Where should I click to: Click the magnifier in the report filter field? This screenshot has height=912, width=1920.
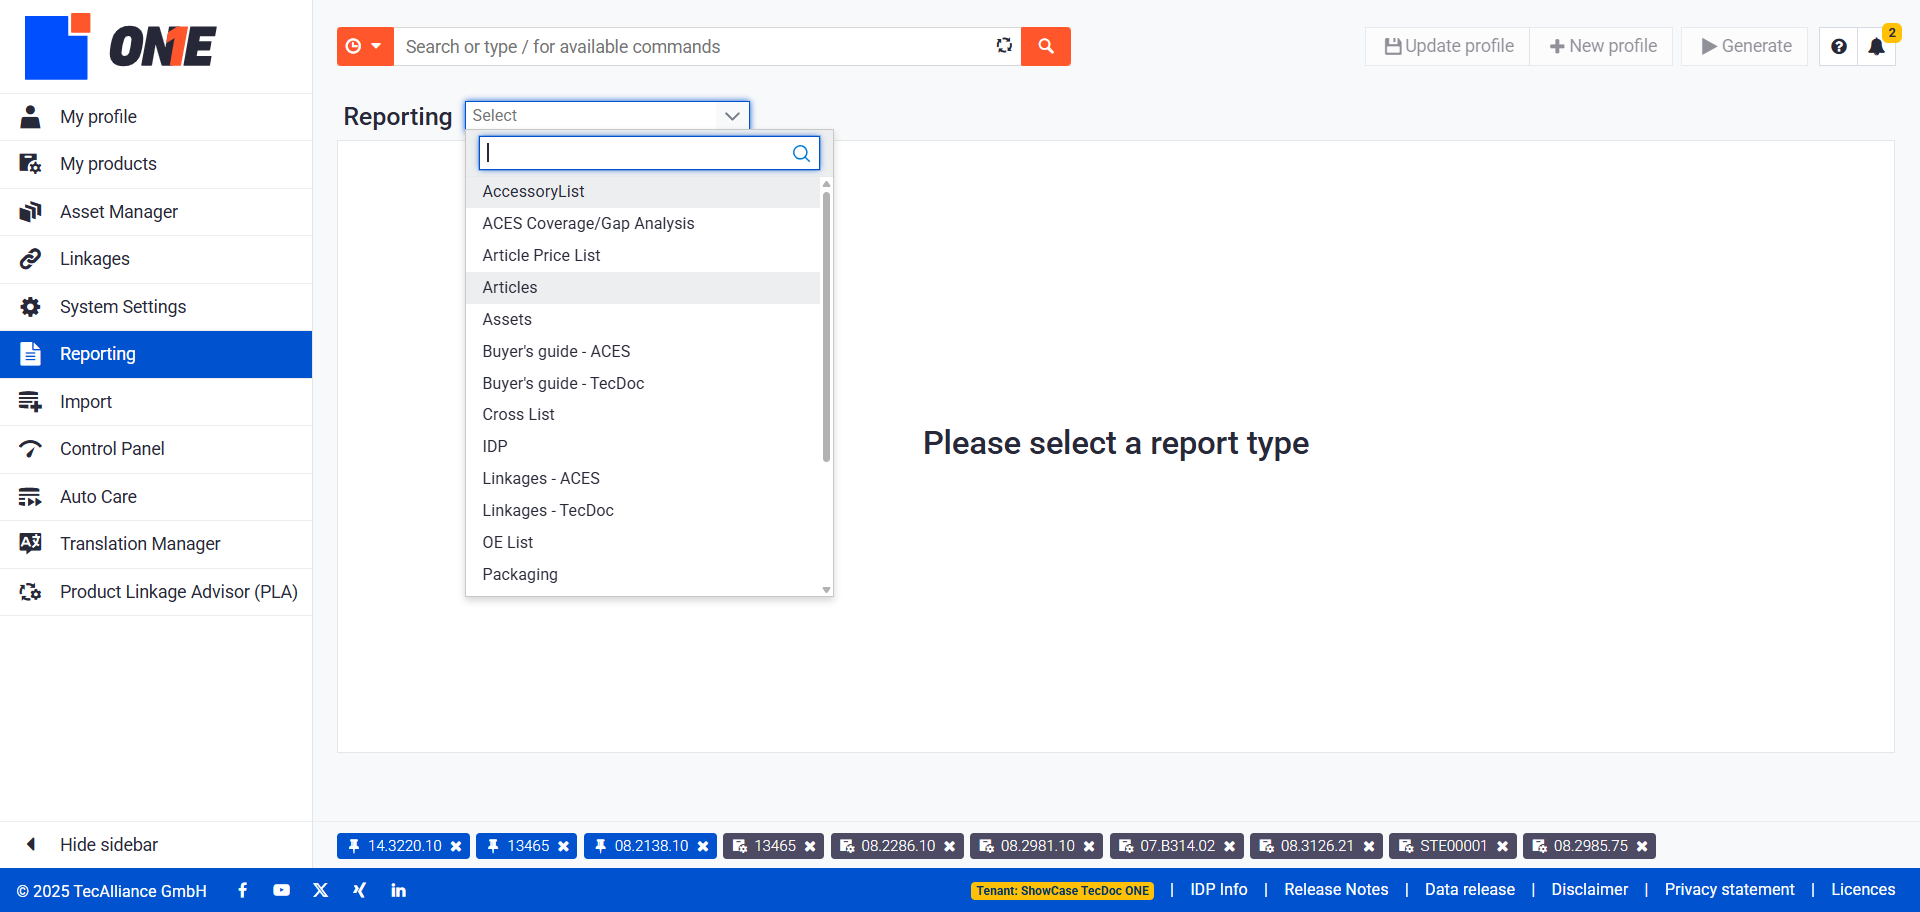(x=801, y=153)
